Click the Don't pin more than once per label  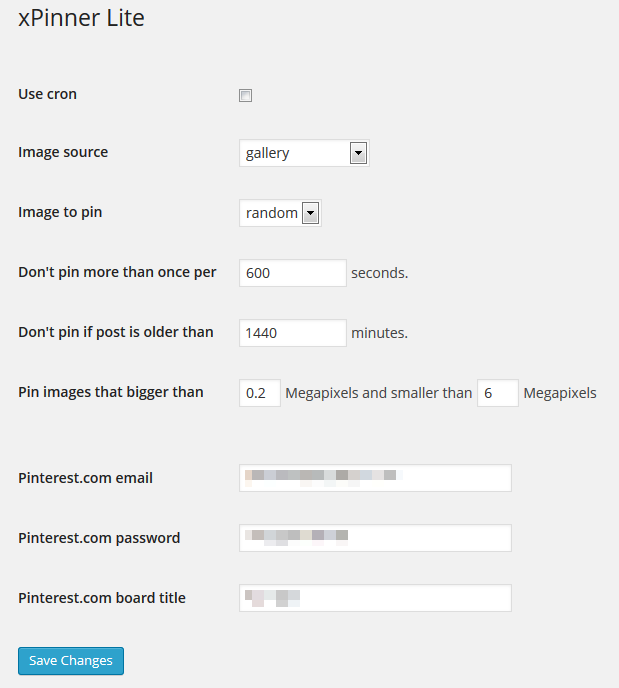point(117,272)
